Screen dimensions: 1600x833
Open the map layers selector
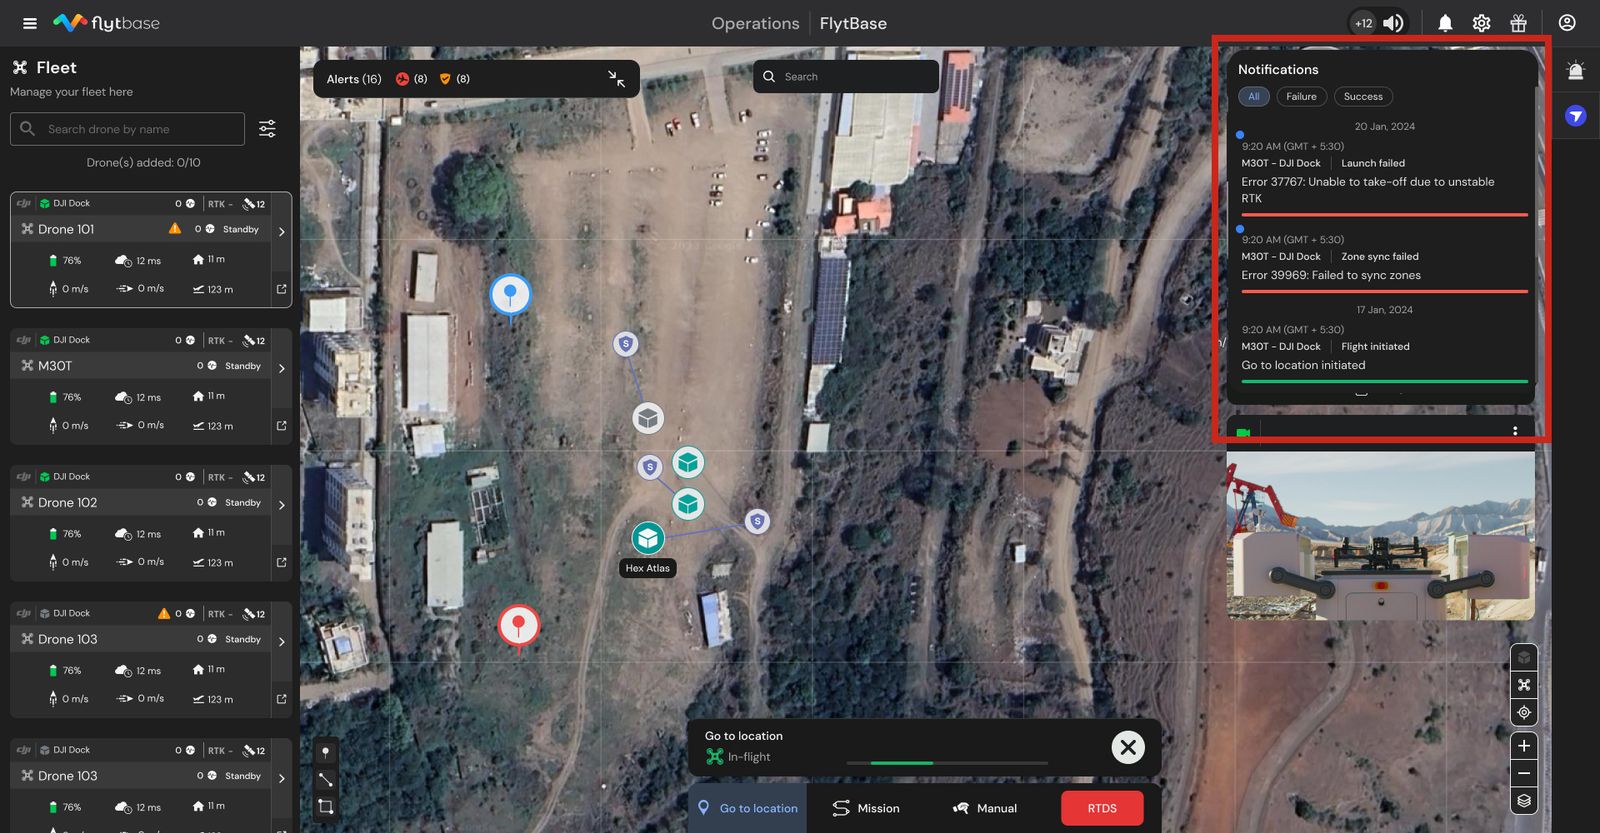(x=1524, y=801)
